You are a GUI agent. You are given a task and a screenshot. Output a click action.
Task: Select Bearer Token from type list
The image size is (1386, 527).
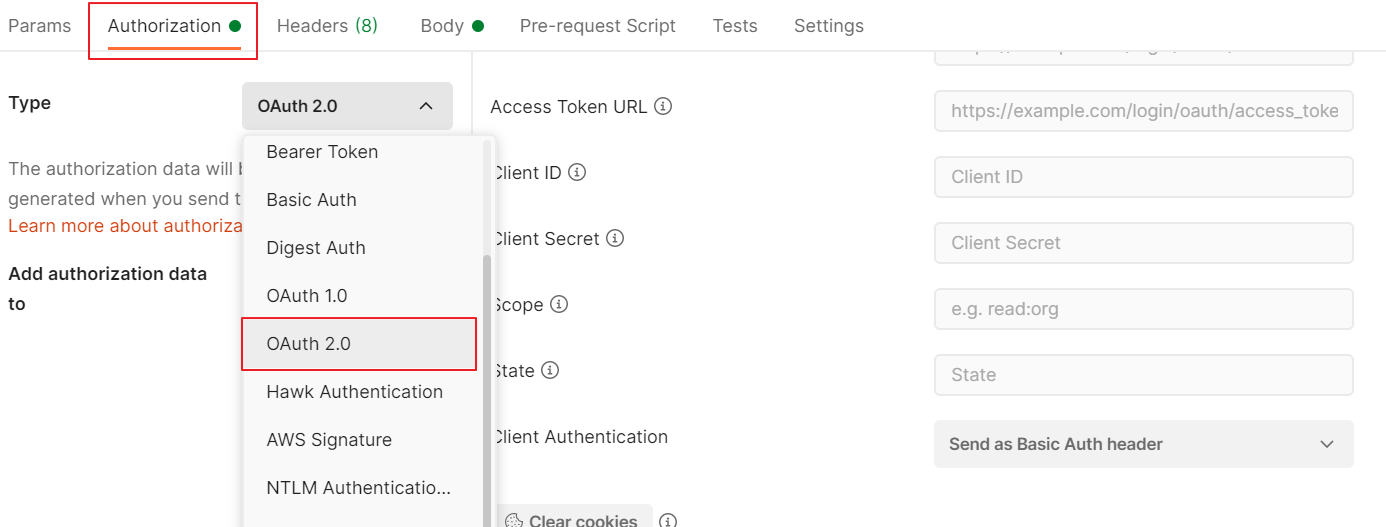[322, 152]
